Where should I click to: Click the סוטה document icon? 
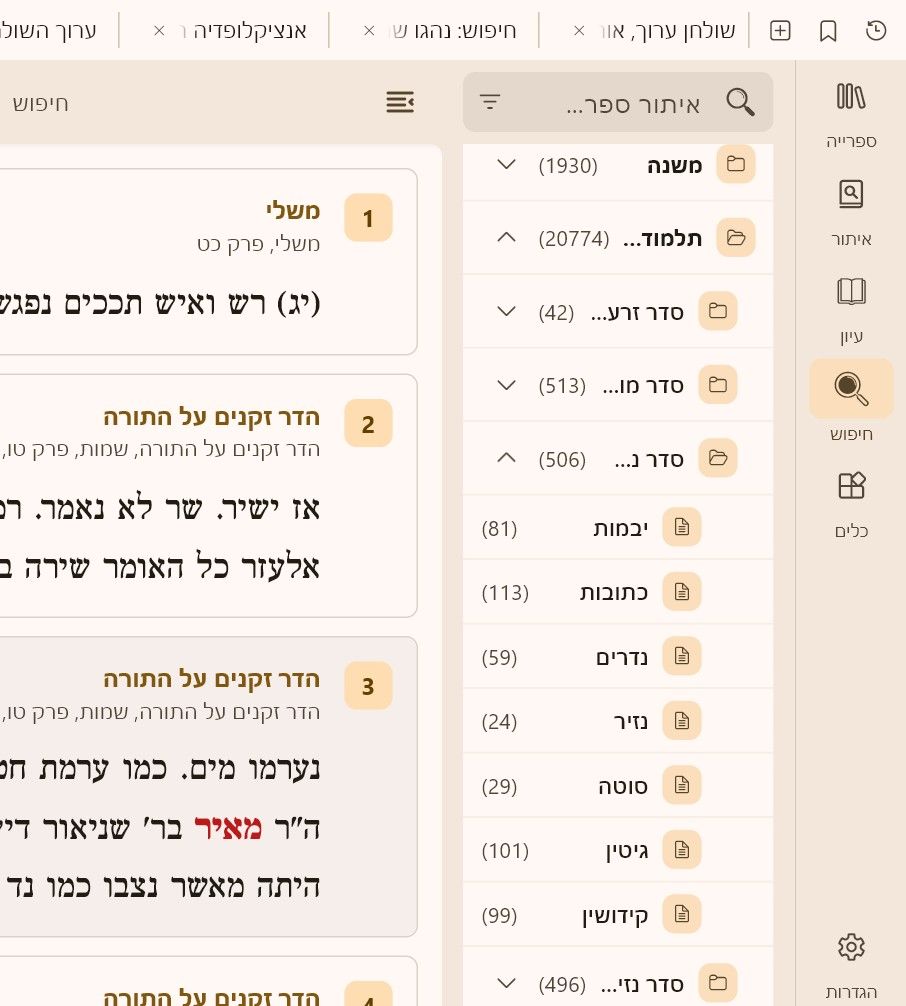pyautogui.click(x=681, y=785)
